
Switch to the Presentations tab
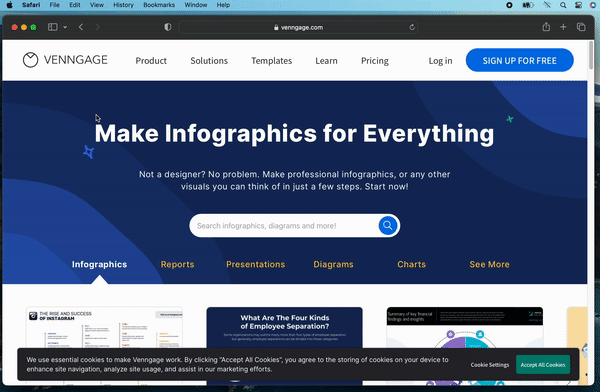(x=255, y=264)
